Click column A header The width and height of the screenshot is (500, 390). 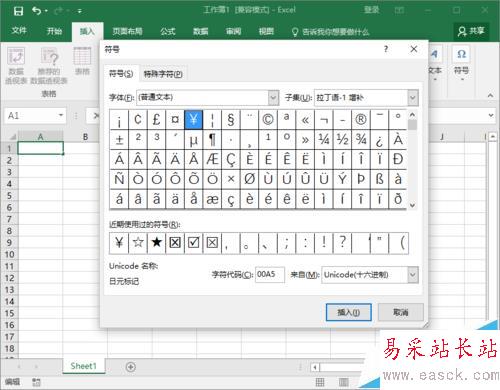coord(40,137)
